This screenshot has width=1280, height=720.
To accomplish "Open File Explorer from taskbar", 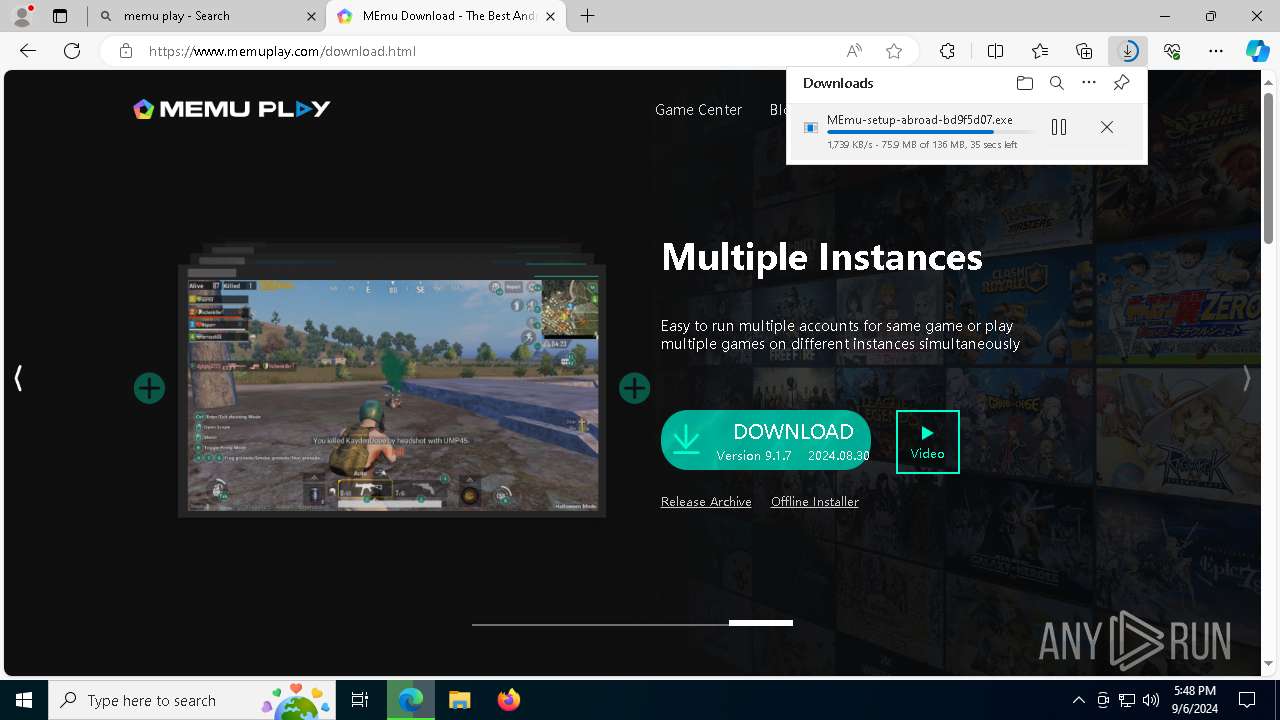I will point(459,700).
